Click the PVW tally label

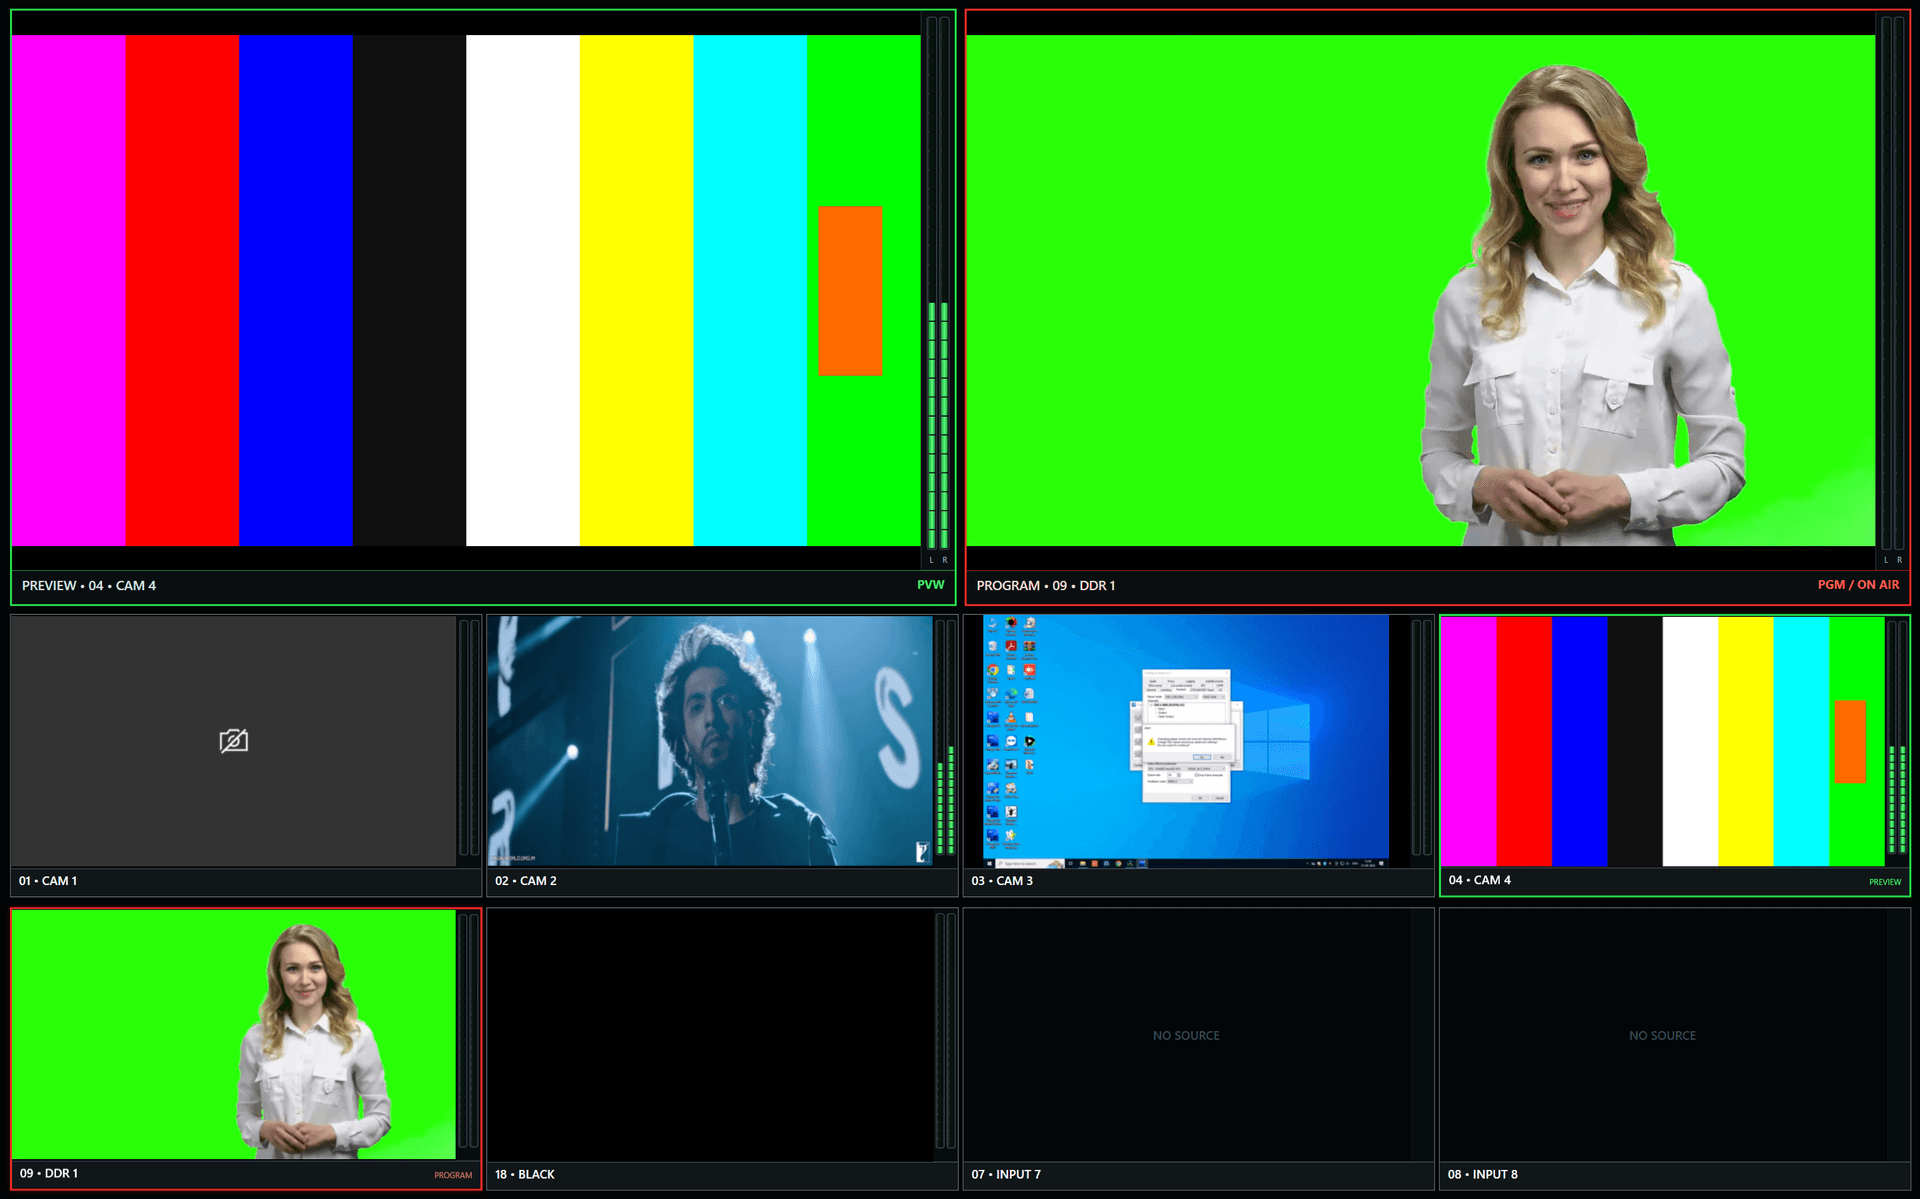tap(930, 585)
